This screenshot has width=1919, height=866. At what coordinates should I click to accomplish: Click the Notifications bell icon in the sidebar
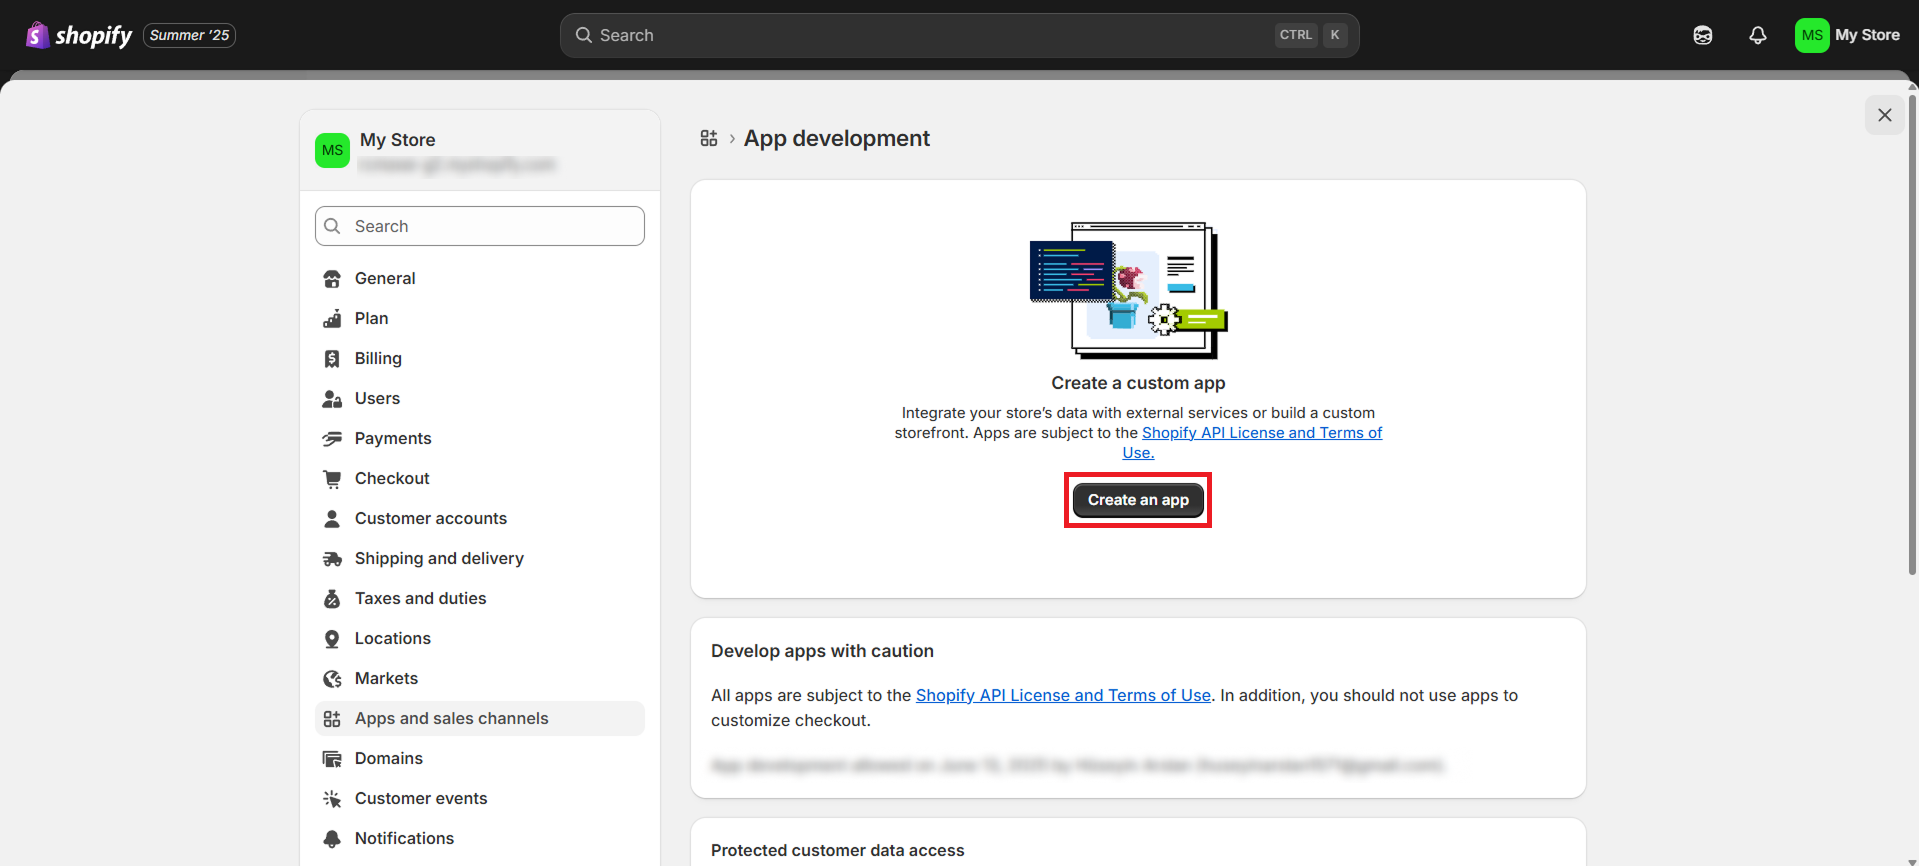pyautogui.click(x=332, y=839)
